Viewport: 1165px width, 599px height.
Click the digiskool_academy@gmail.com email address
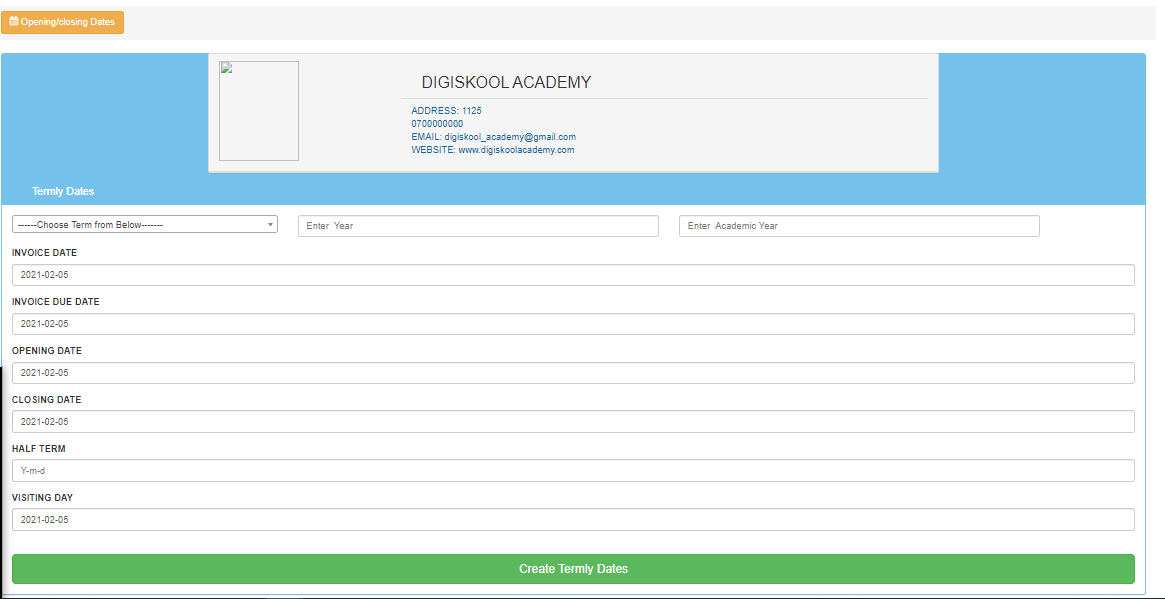510,137
